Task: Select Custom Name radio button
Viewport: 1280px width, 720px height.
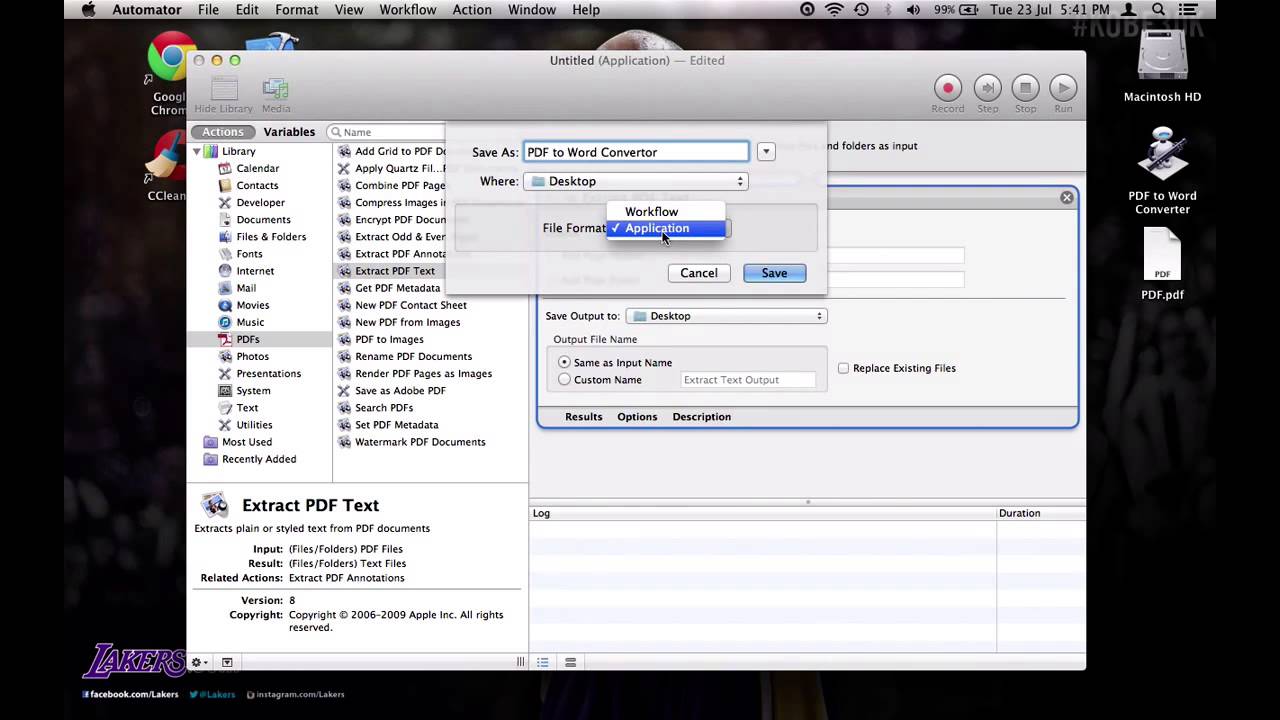Action: (565, 379)
